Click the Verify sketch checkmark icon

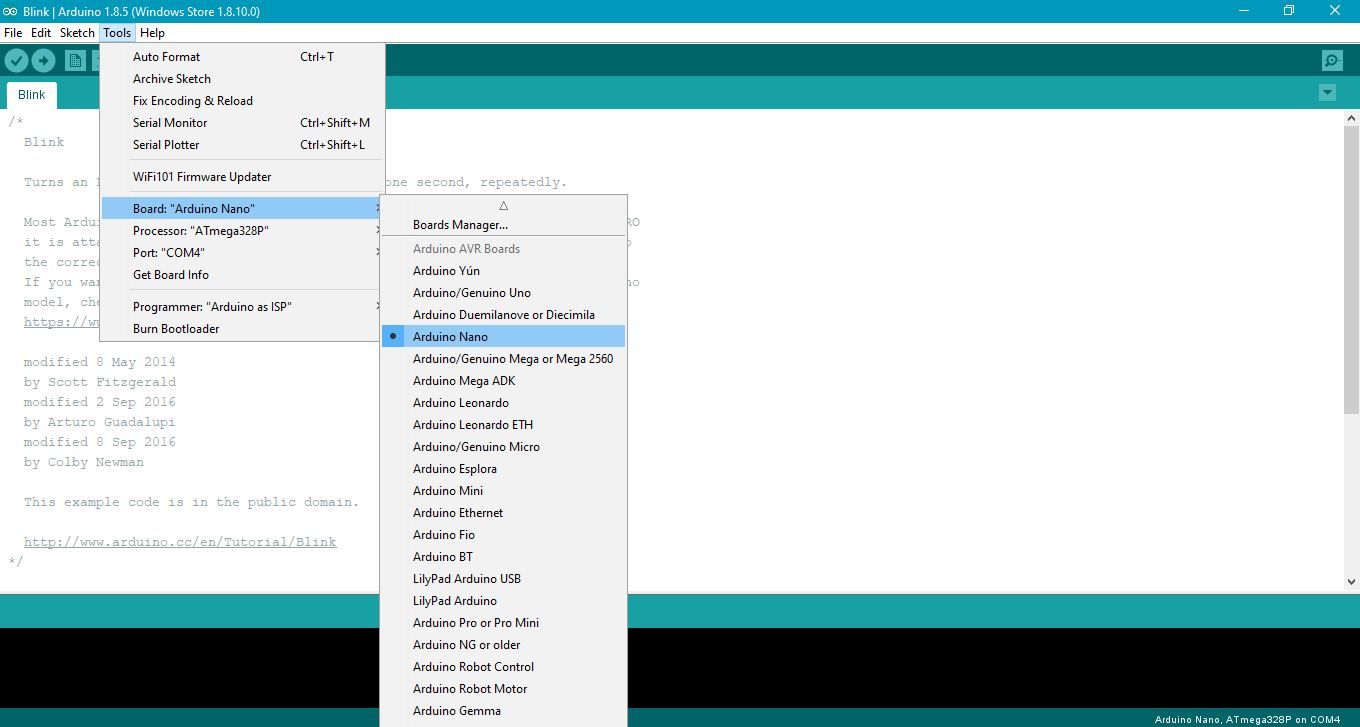coord(16,60)
